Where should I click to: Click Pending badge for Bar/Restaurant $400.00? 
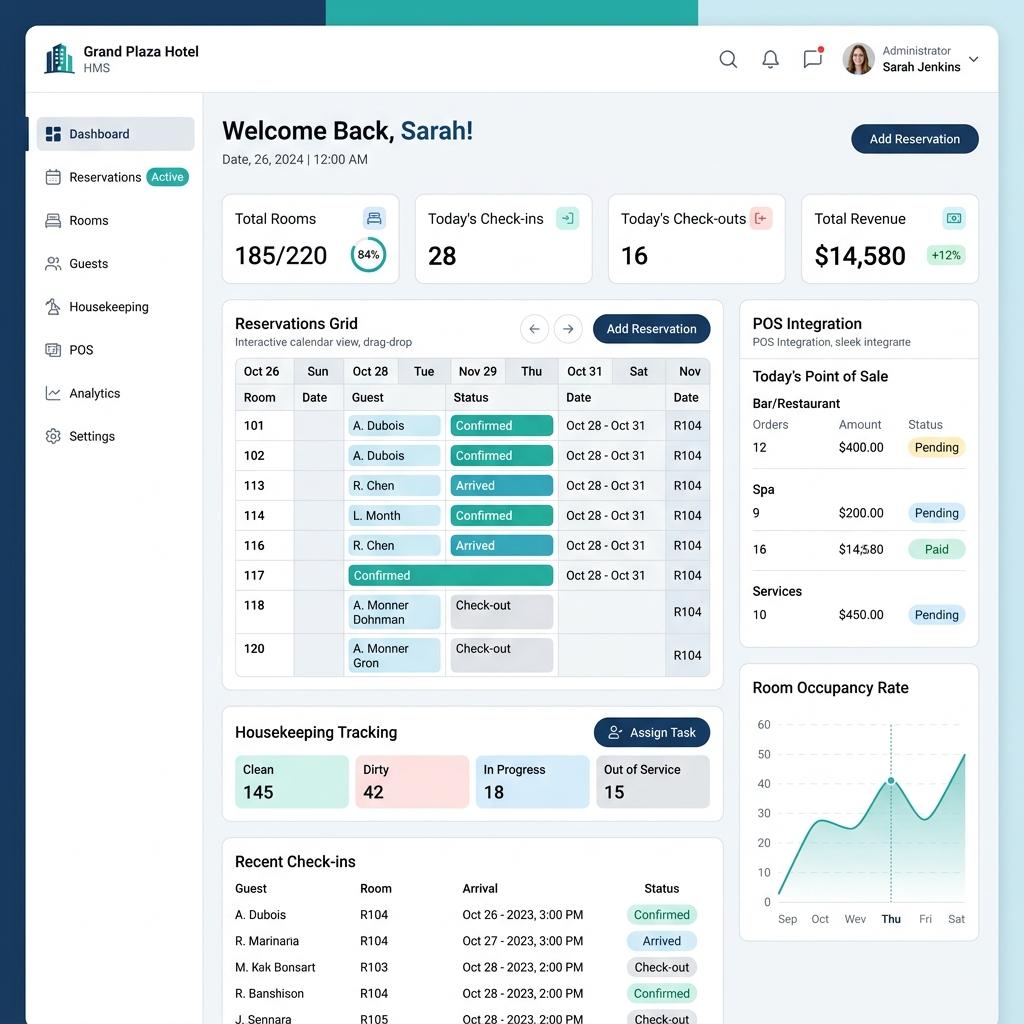[x=936, y=447]
